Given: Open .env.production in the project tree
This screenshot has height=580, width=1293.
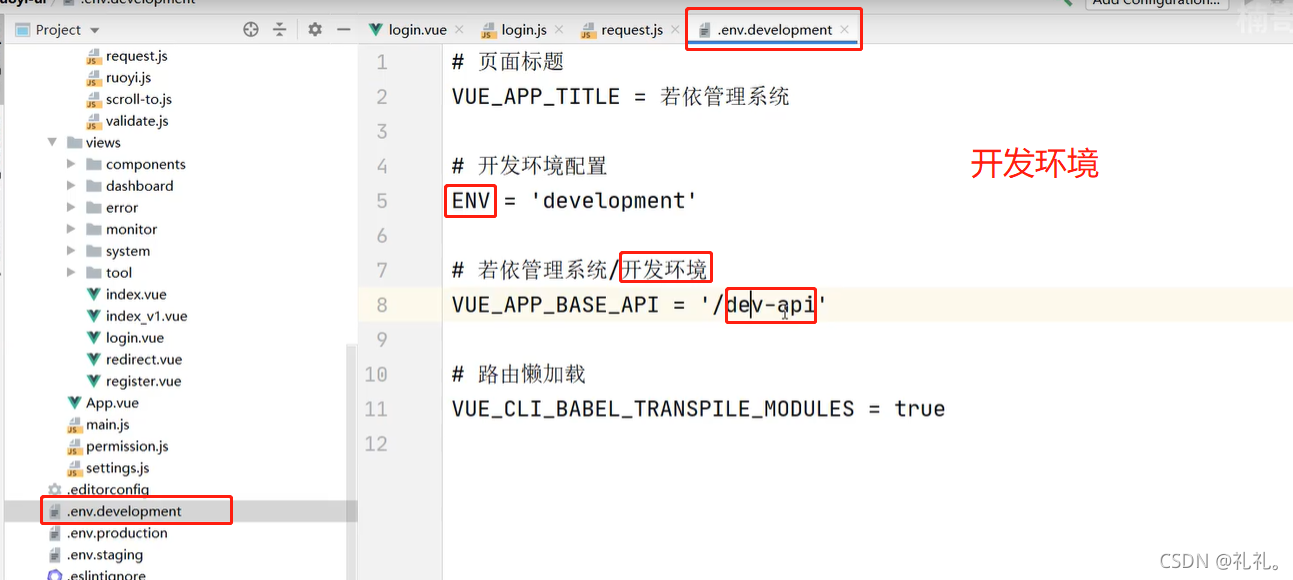Looking at the screenshot, I should coord(117,533).
